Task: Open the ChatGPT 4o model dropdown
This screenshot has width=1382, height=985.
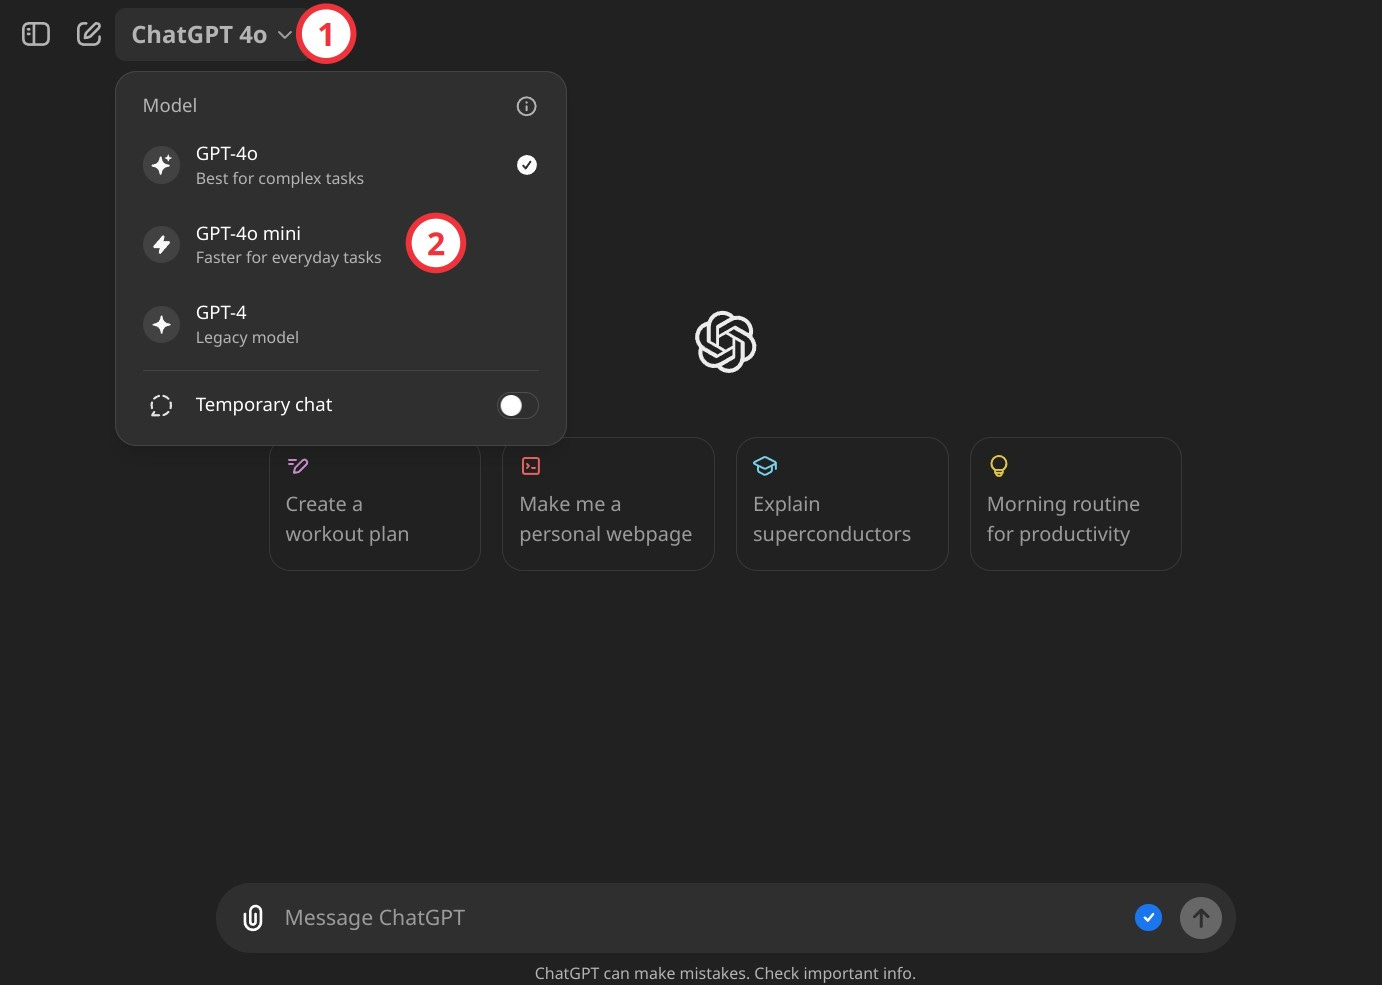Action: coord(212,35)
